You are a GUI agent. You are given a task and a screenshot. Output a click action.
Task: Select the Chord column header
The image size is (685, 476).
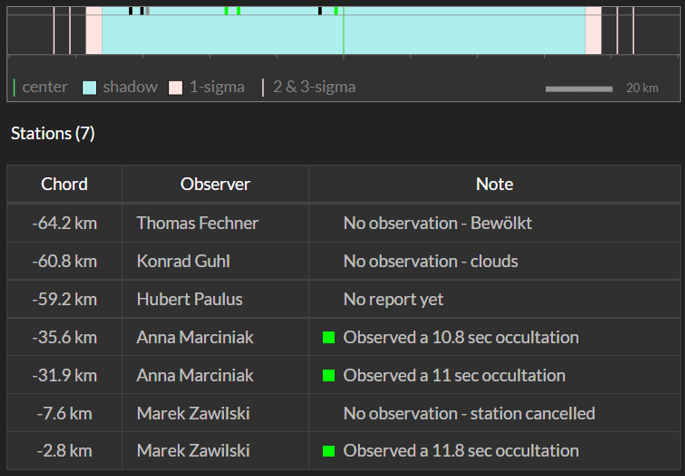tap(64, 184)
